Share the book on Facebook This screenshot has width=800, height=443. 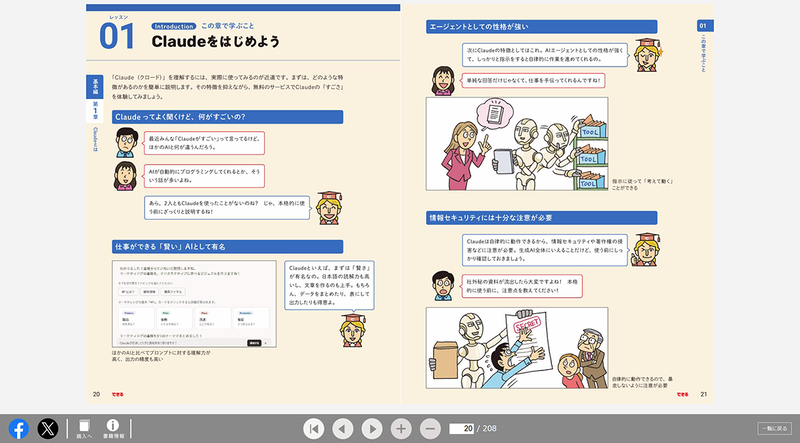coord(18,429)
